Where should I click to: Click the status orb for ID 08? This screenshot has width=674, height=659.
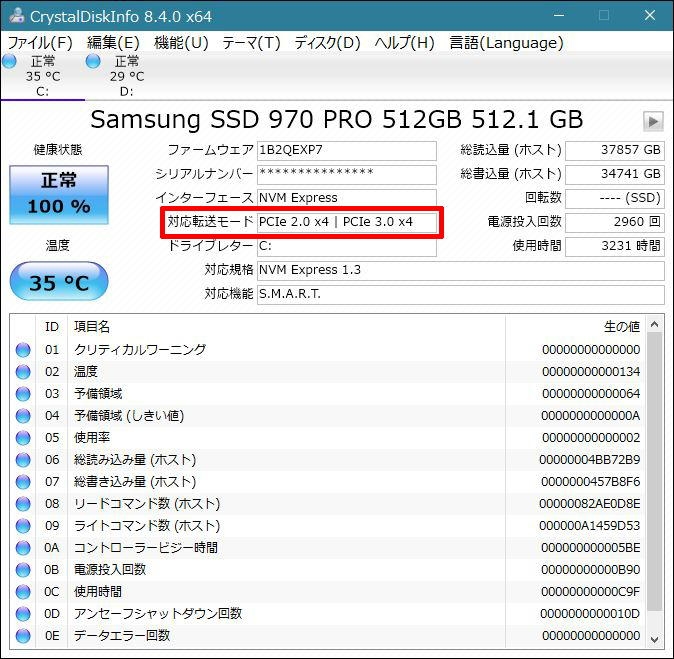(x=23, y=504)
